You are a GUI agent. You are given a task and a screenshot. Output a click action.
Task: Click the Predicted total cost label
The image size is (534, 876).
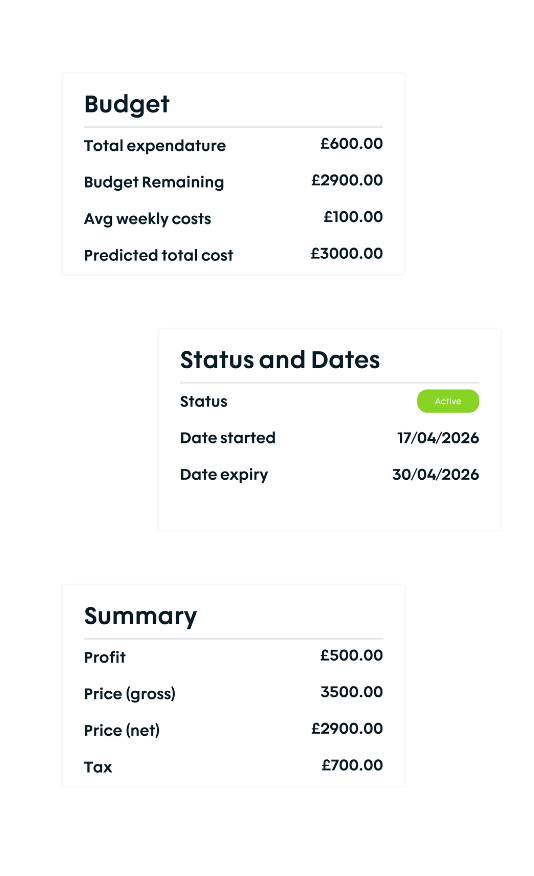click(x=158, y=255)
